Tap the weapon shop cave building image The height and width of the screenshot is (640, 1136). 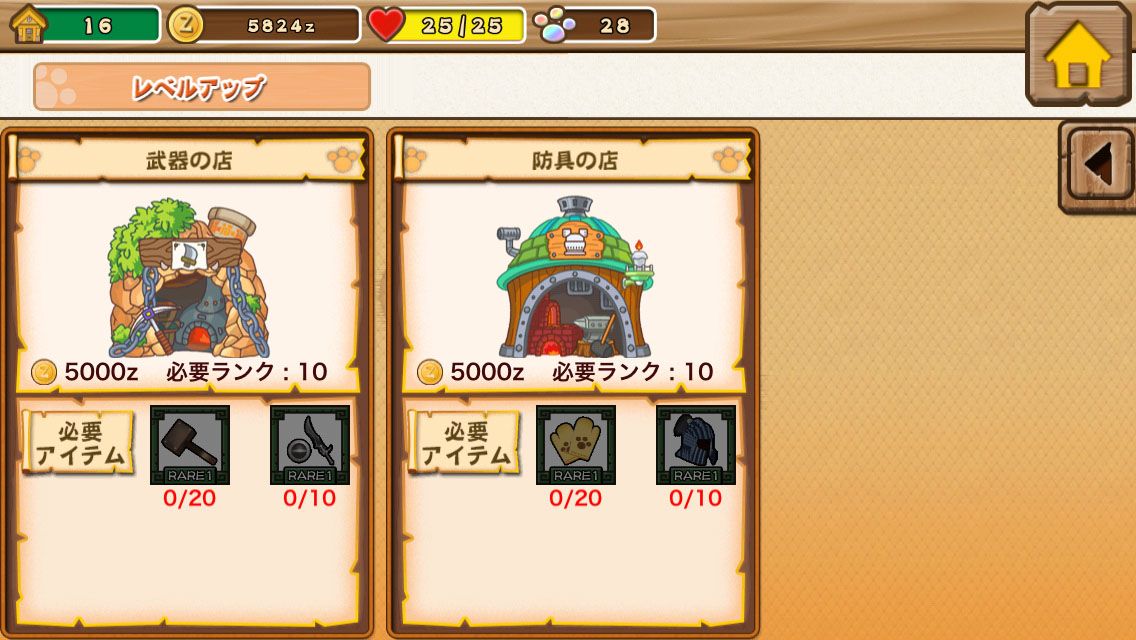click(189, 278)
